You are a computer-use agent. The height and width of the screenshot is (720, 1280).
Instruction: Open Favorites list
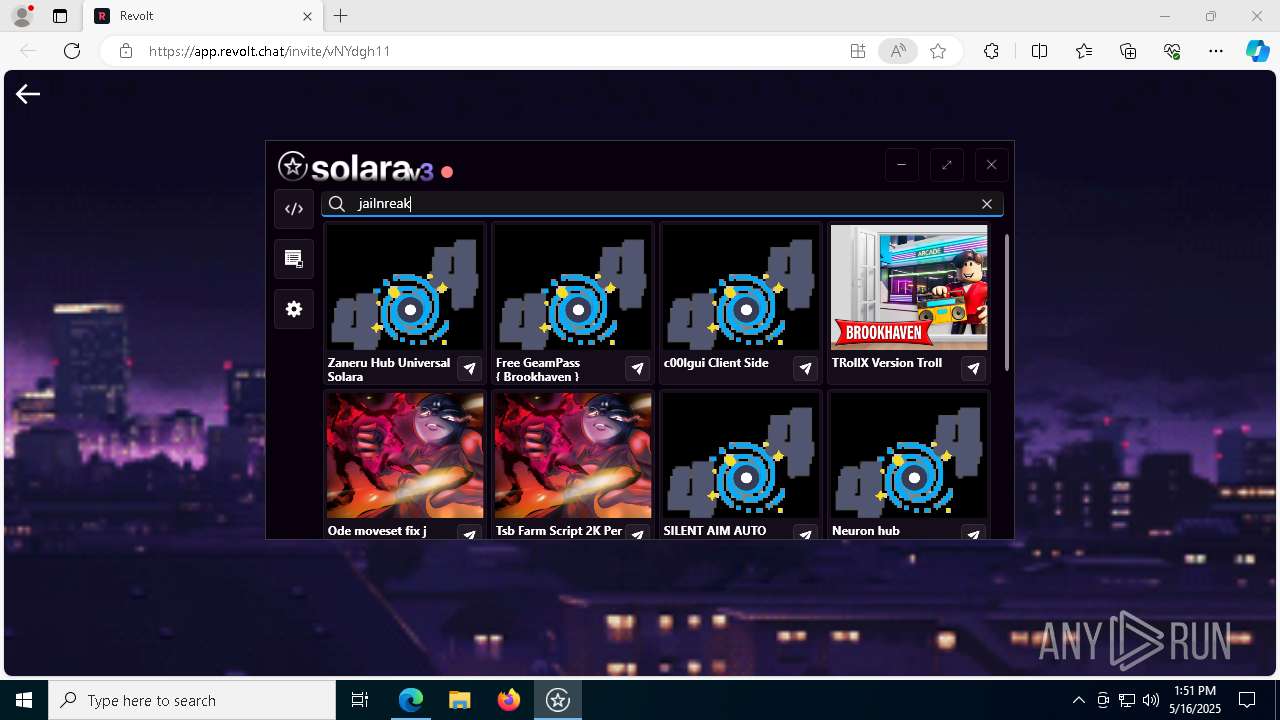(1084, 51)
